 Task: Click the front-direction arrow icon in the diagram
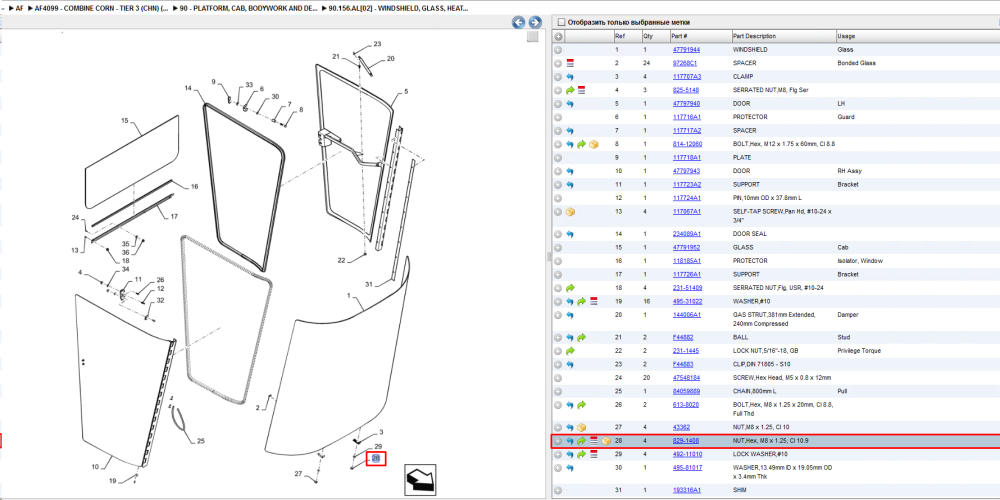pyautogui.click(x=420, y=480)
